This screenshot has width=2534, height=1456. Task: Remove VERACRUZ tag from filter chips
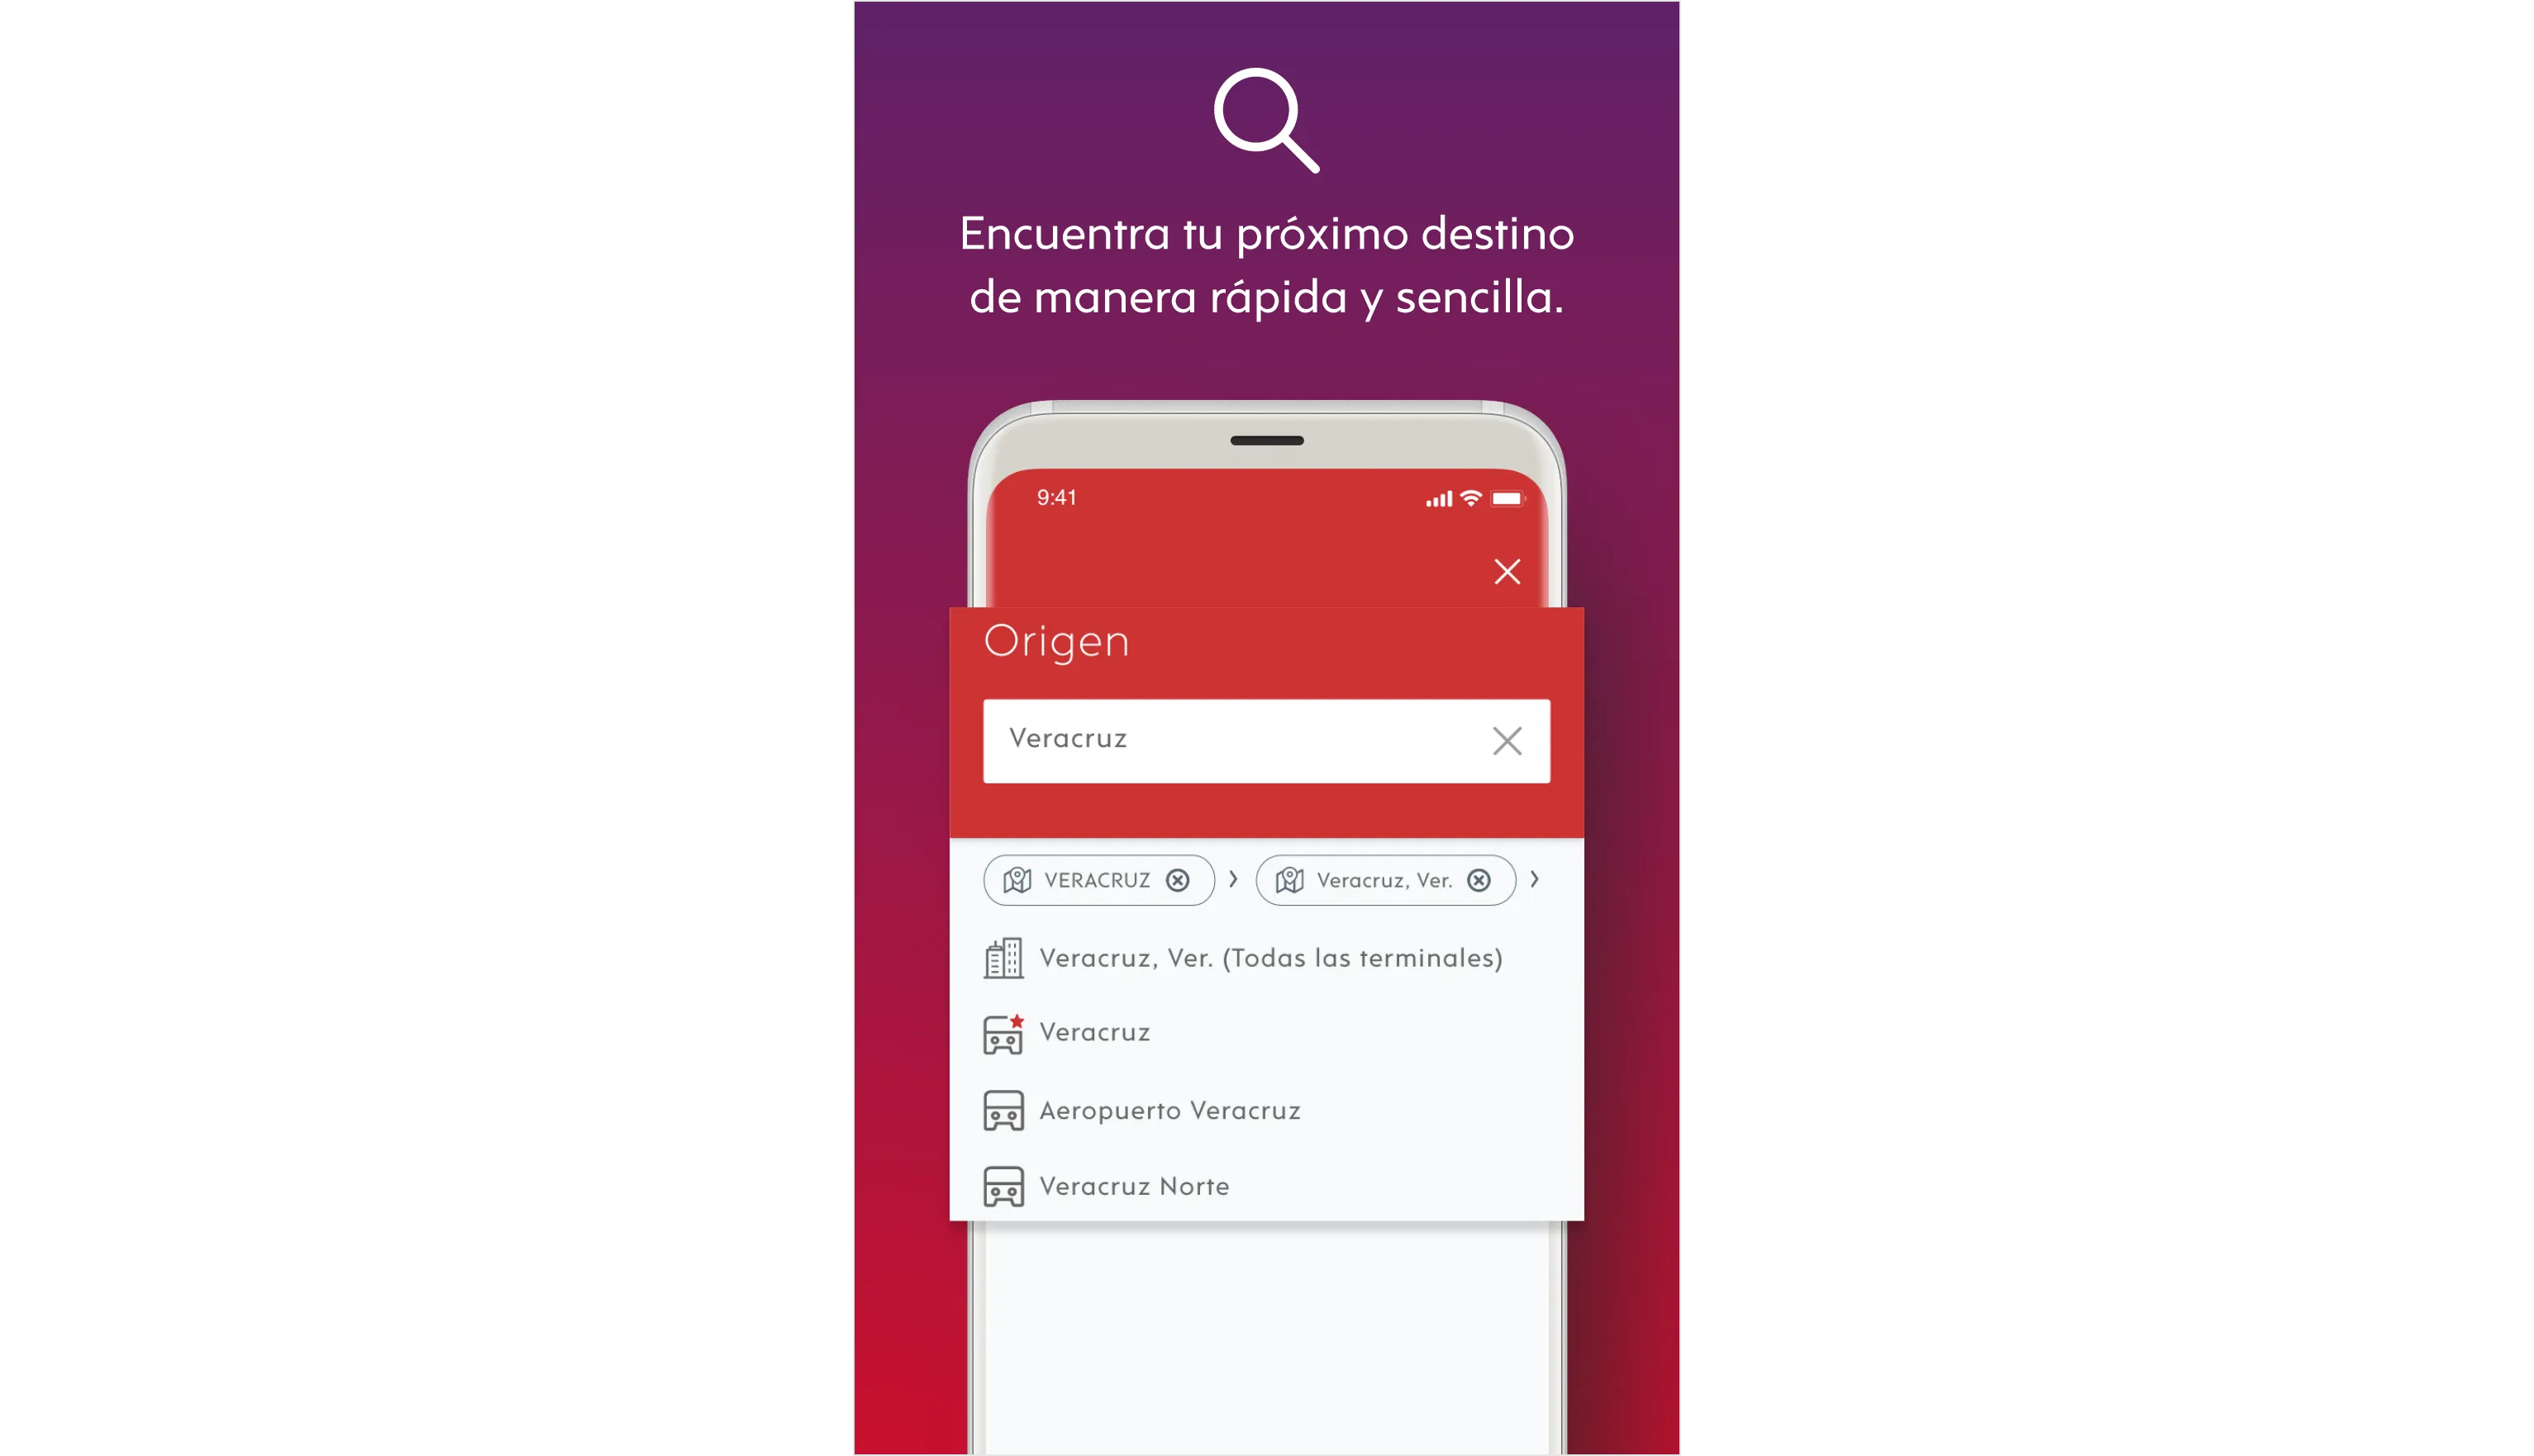tap(1179, 880)
